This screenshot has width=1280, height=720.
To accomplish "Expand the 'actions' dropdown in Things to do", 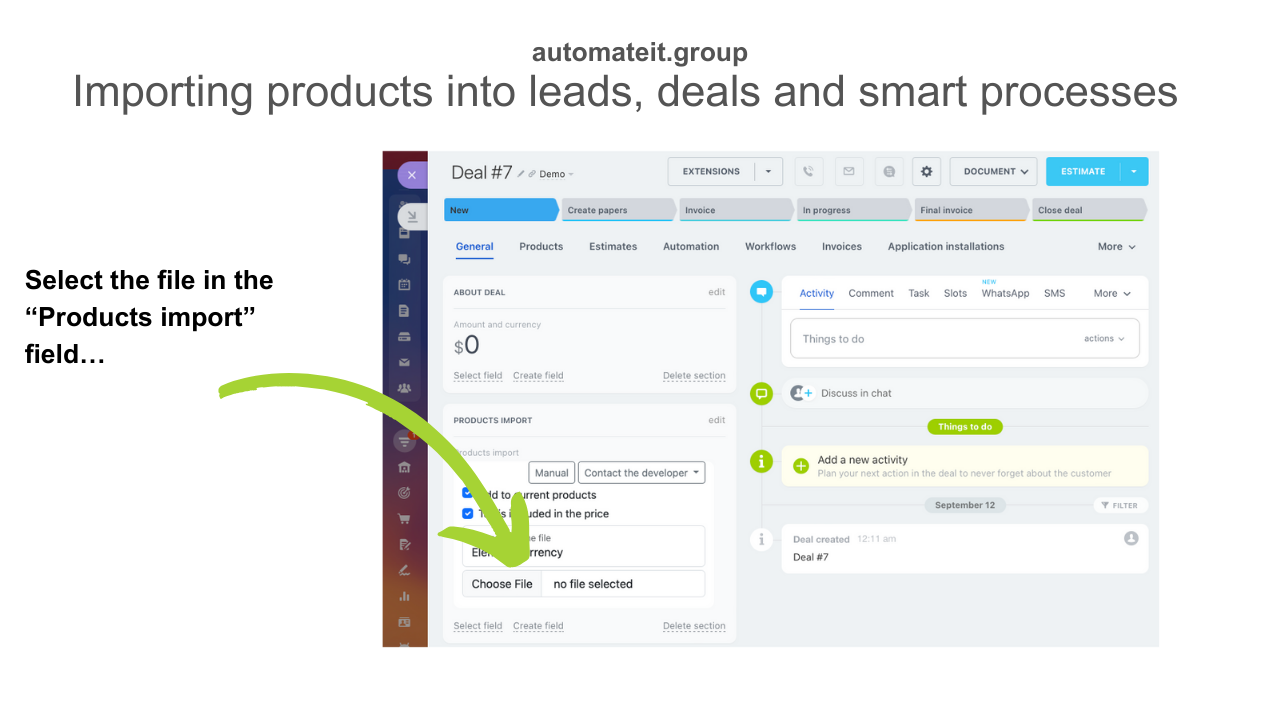I will 1104,339.
